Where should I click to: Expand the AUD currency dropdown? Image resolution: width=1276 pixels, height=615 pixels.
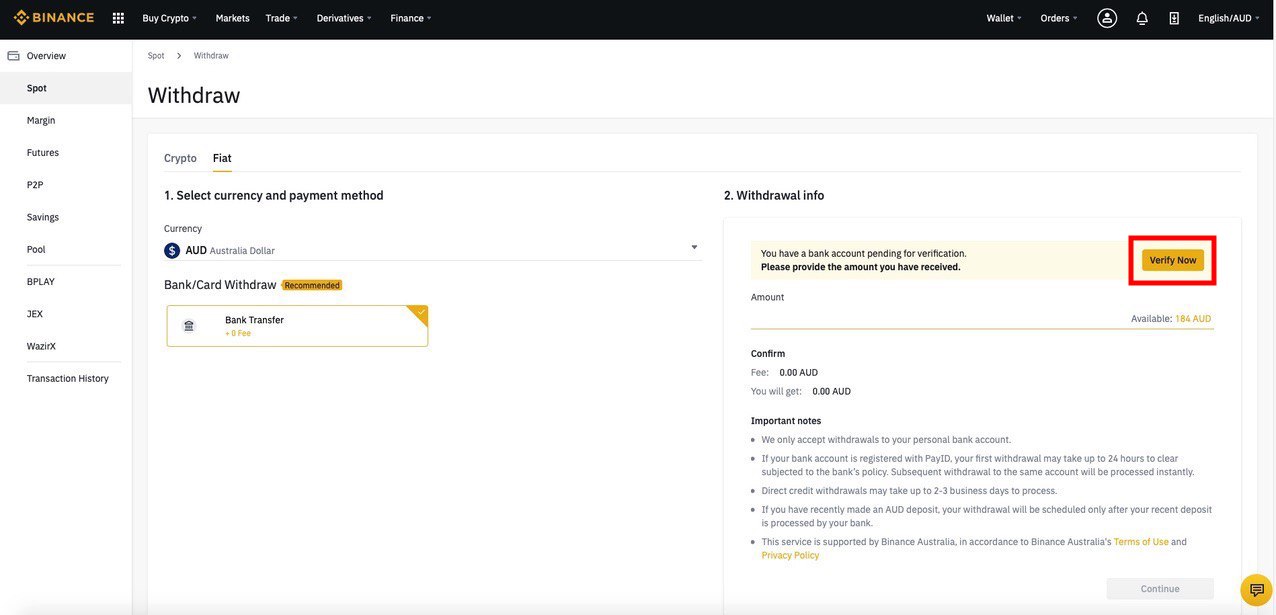click(694, 248)
